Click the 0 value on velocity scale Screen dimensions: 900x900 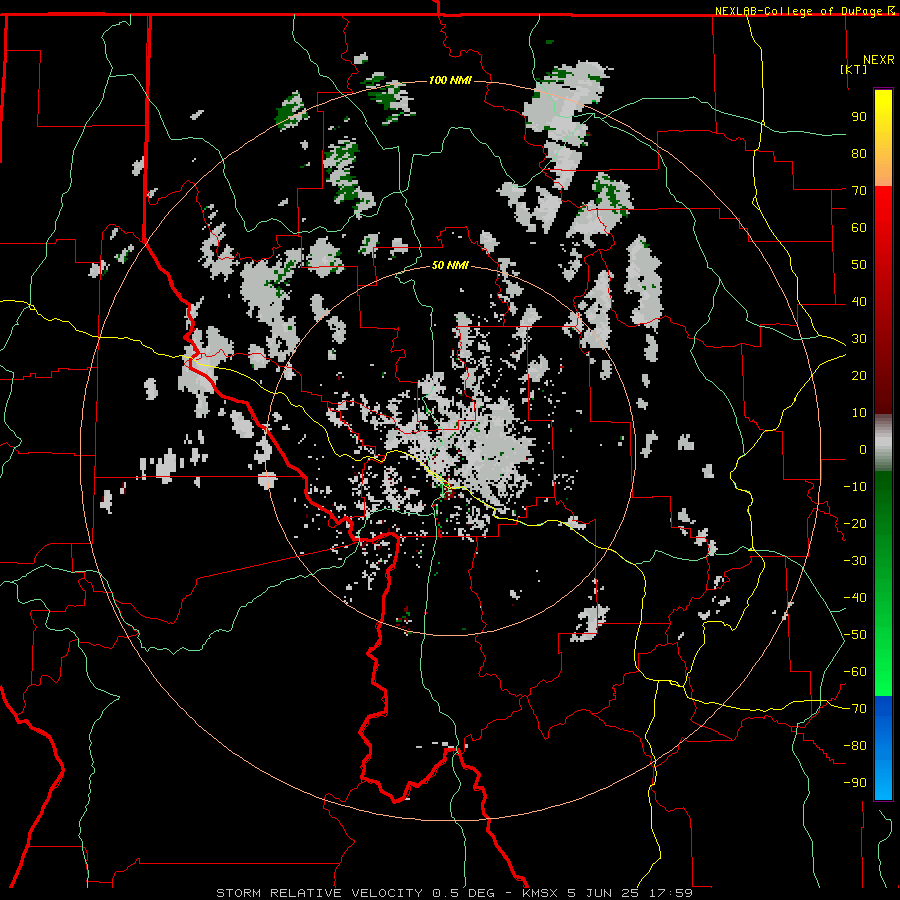(863, 450)
